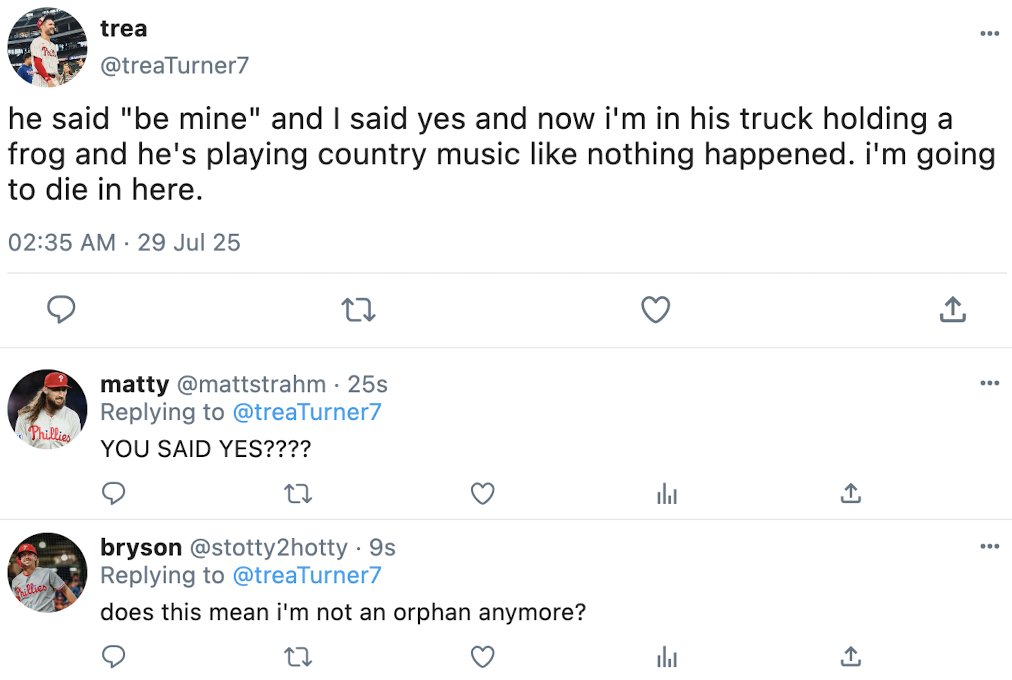Retweet bryson's reply
This screenshot has width=1012, height=680.
pos(298,656)
